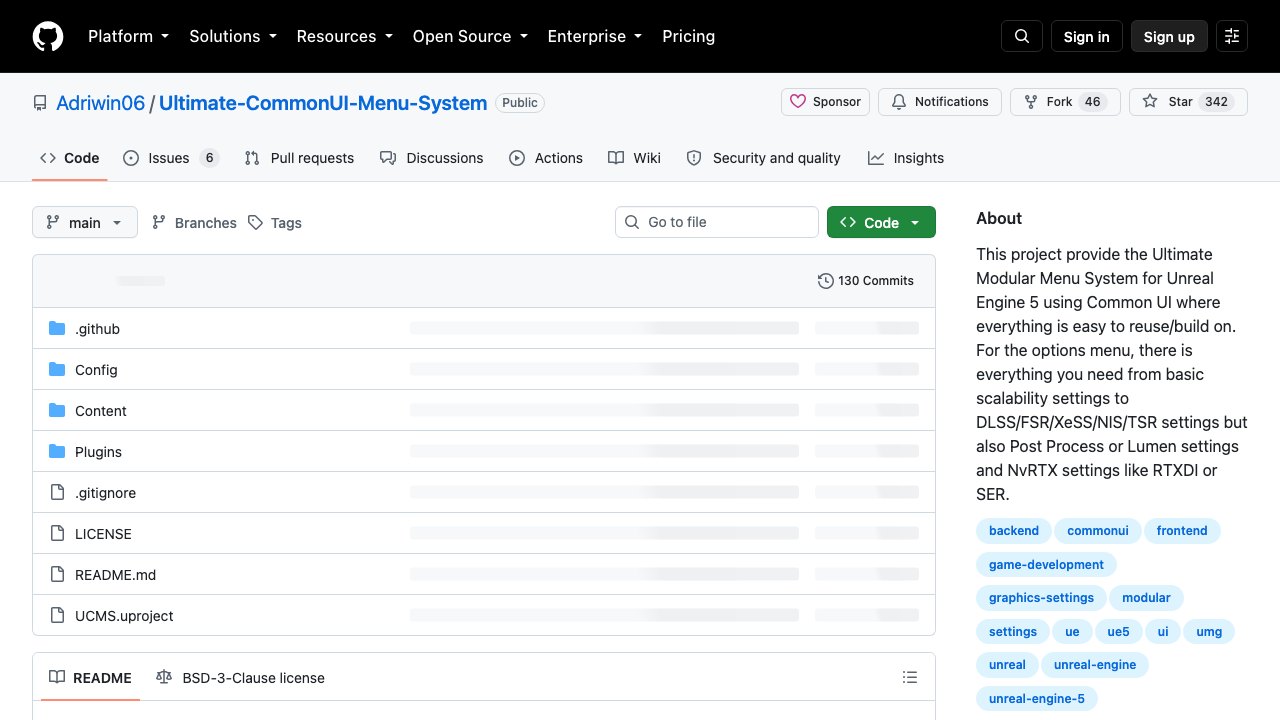Viewport: 1280px width, 720px height.
Task: Open the .gitignore file
Action: tap(105, 493)
